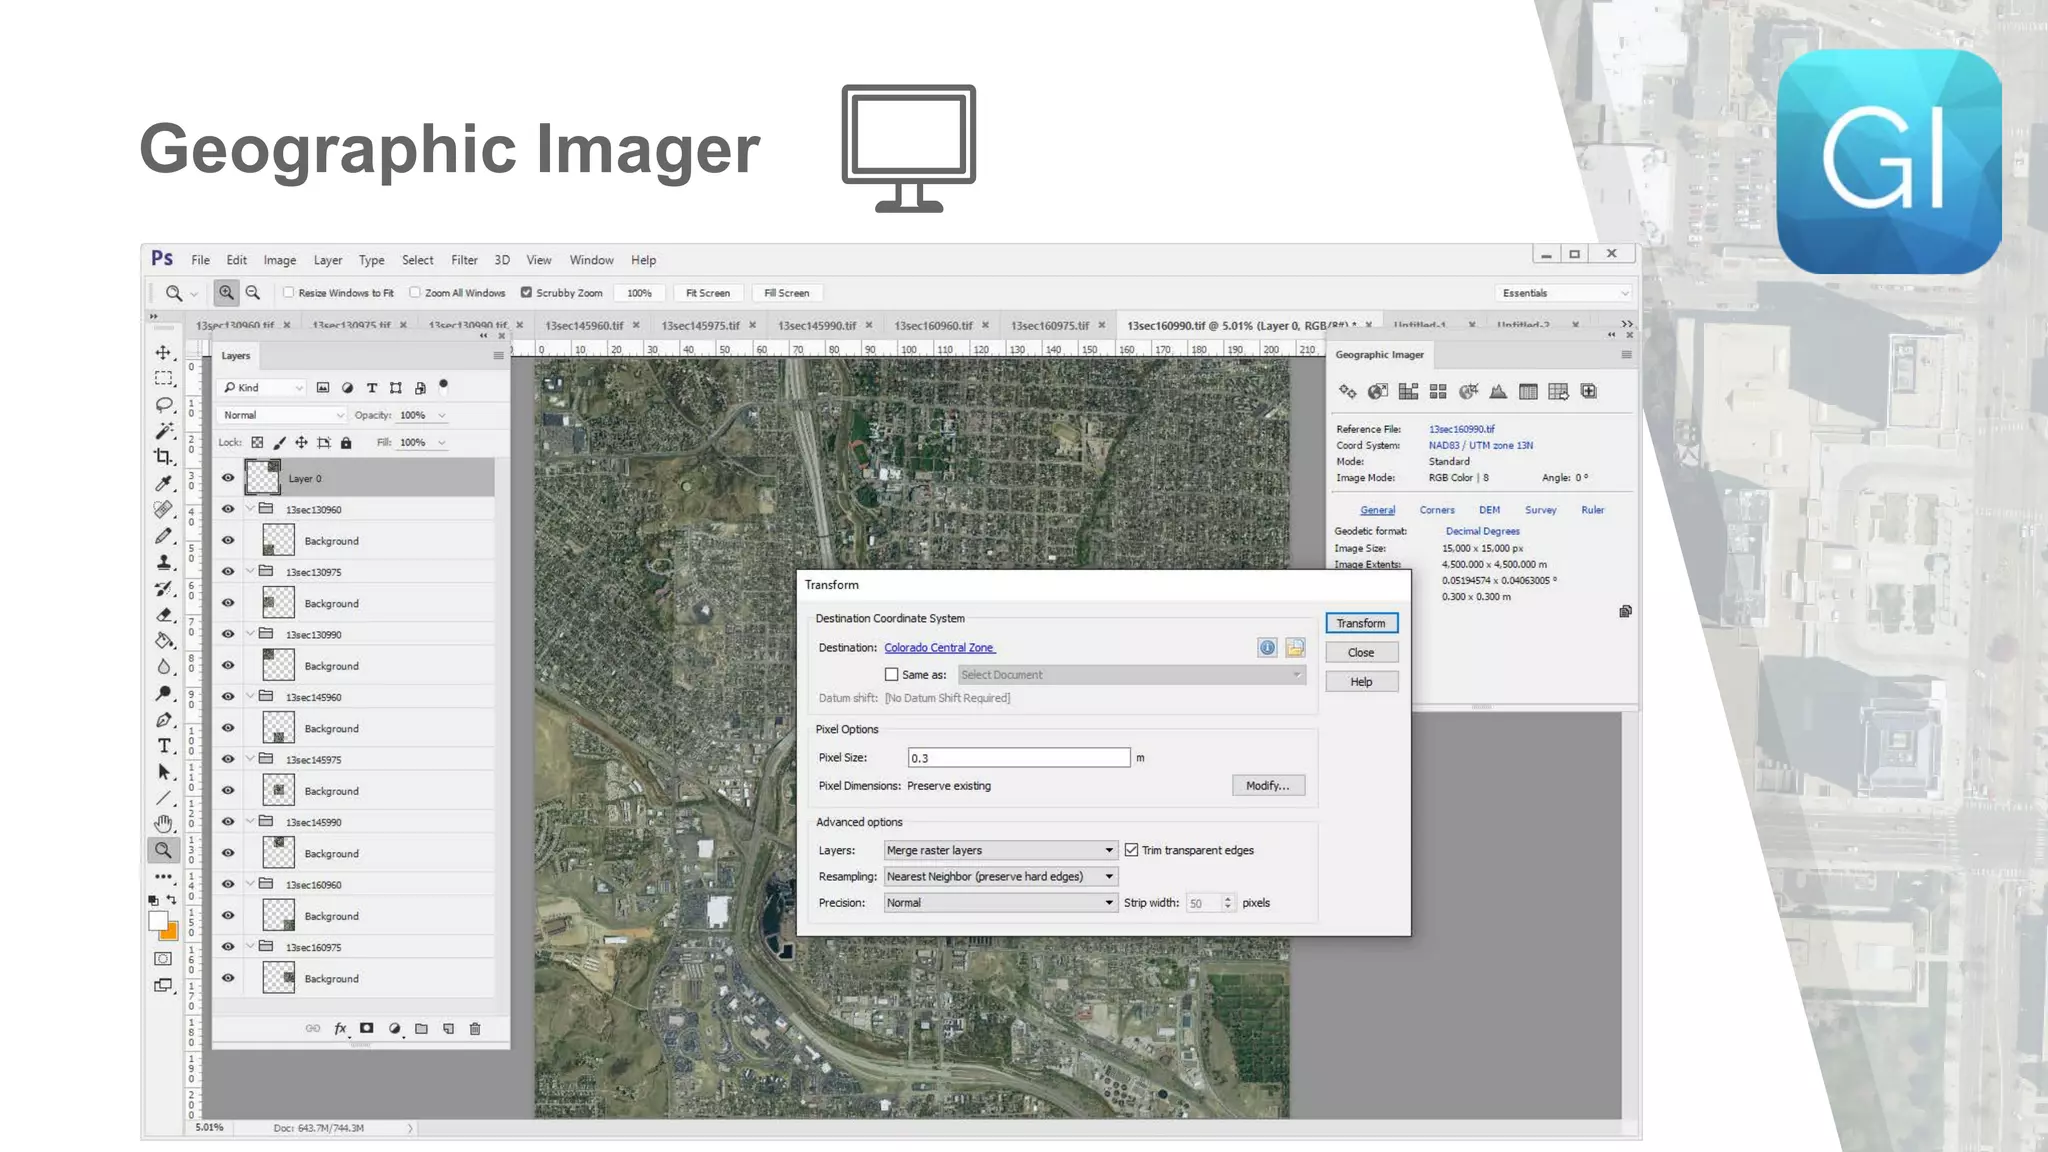The height and width of the screenshot is (1152, 2048).
Task: Hide the 13sec145975 group visibility
Action: tap(228, 759)
